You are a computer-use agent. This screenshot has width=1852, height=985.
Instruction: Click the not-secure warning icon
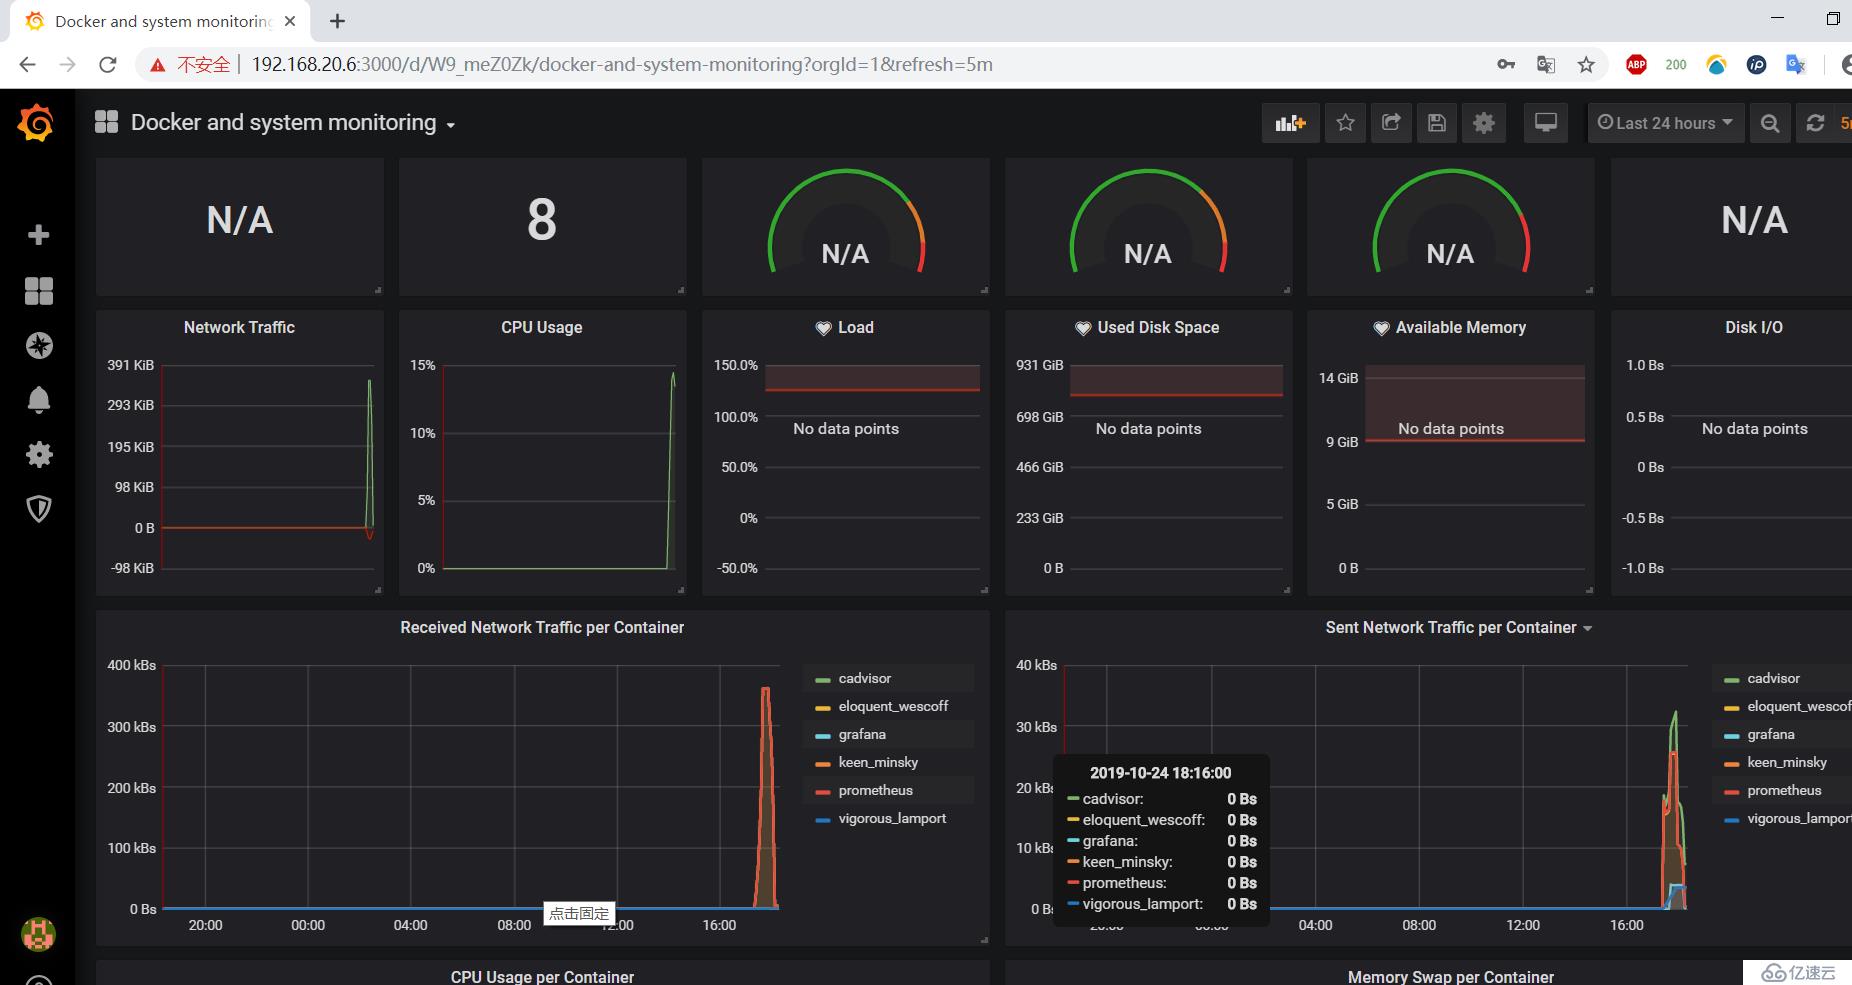click(157, 65)
